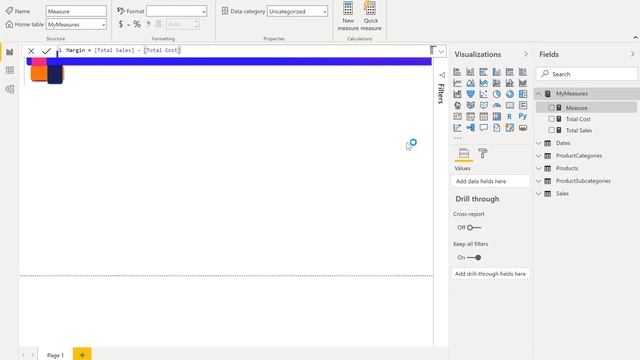Open the Format paint roller tab
This screenshot has width=640, height=360.
point(482,153)
